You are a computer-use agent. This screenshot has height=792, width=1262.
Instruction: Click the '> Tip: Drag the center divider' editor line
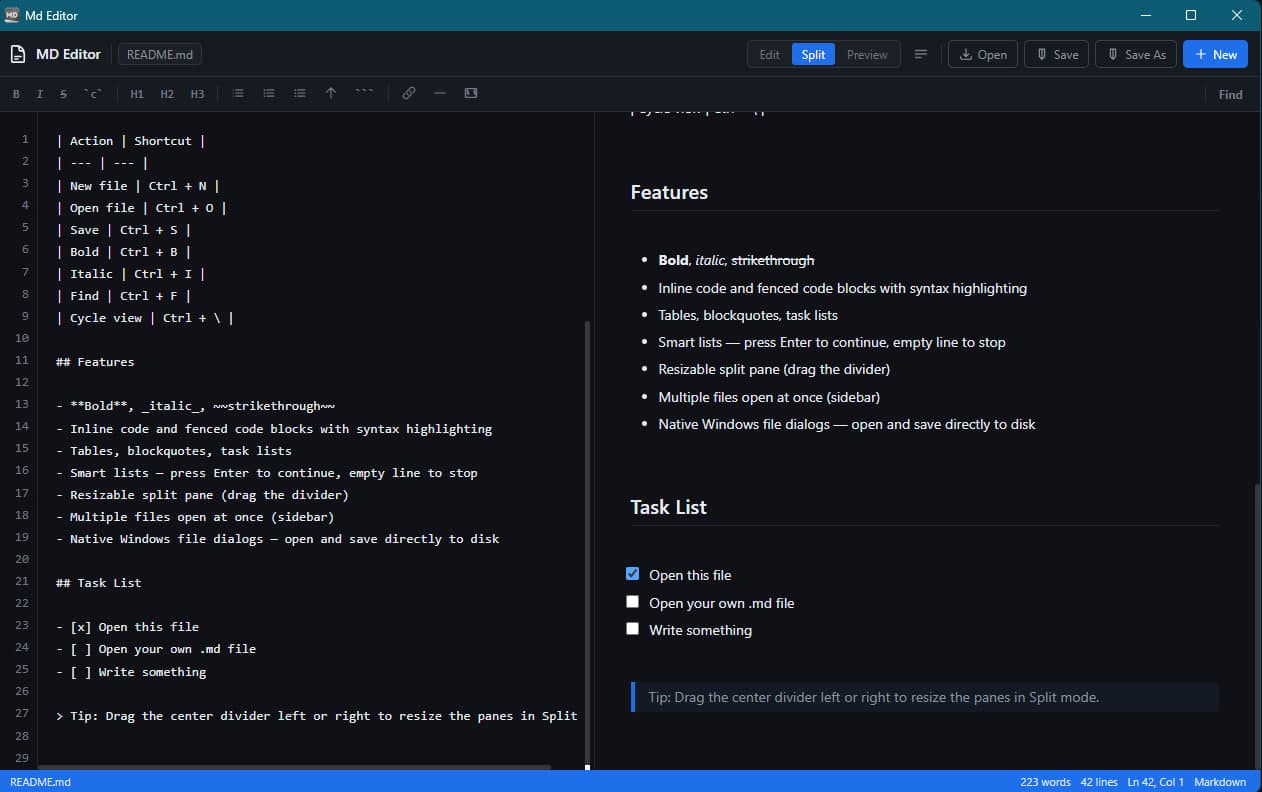[x=317, y=716]
